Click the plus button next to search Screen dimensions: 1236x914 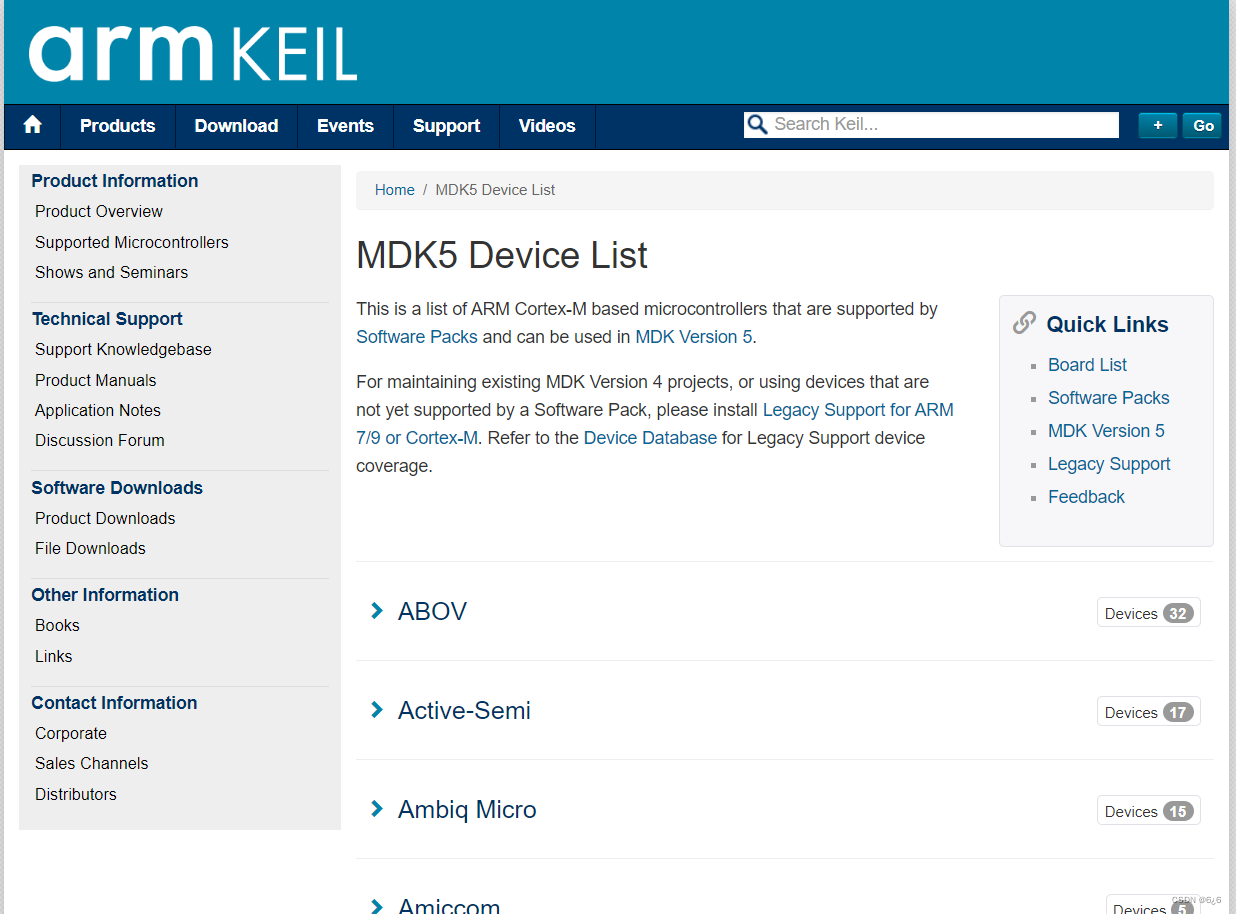point(1158,125)
